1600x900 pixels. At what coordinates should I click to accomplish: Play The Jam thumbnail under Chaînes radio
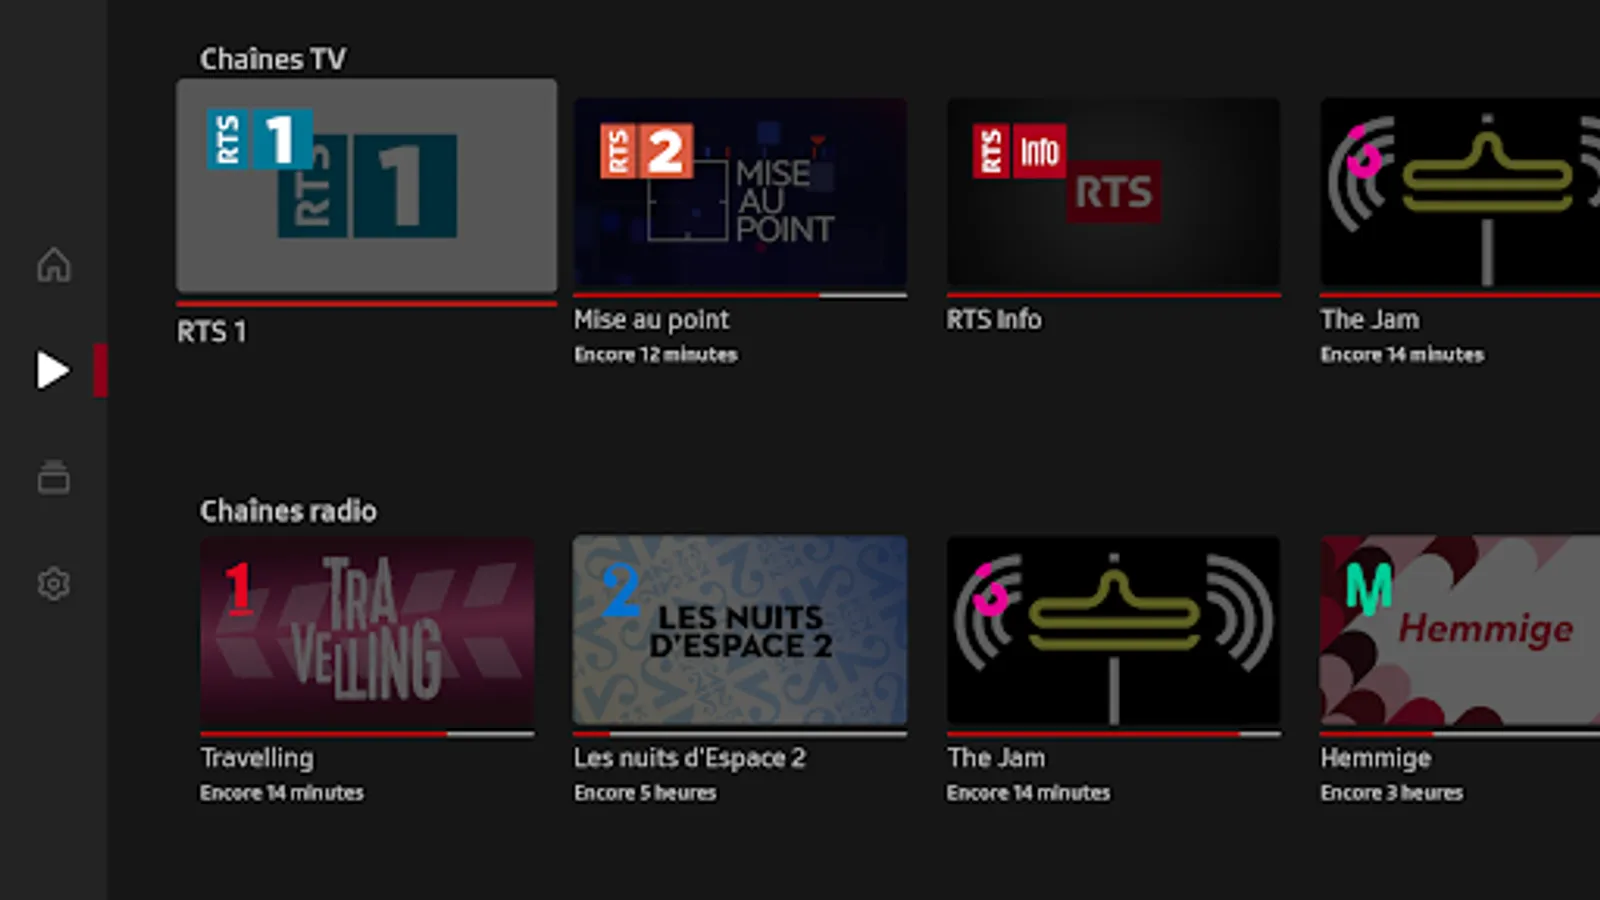click(1113, 631)
